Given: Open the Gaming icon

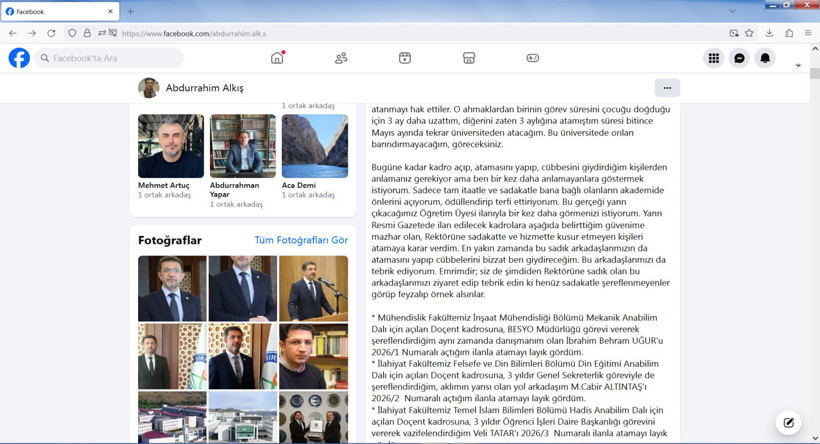Looking at the screenshot, I should [x=532, y=58].
